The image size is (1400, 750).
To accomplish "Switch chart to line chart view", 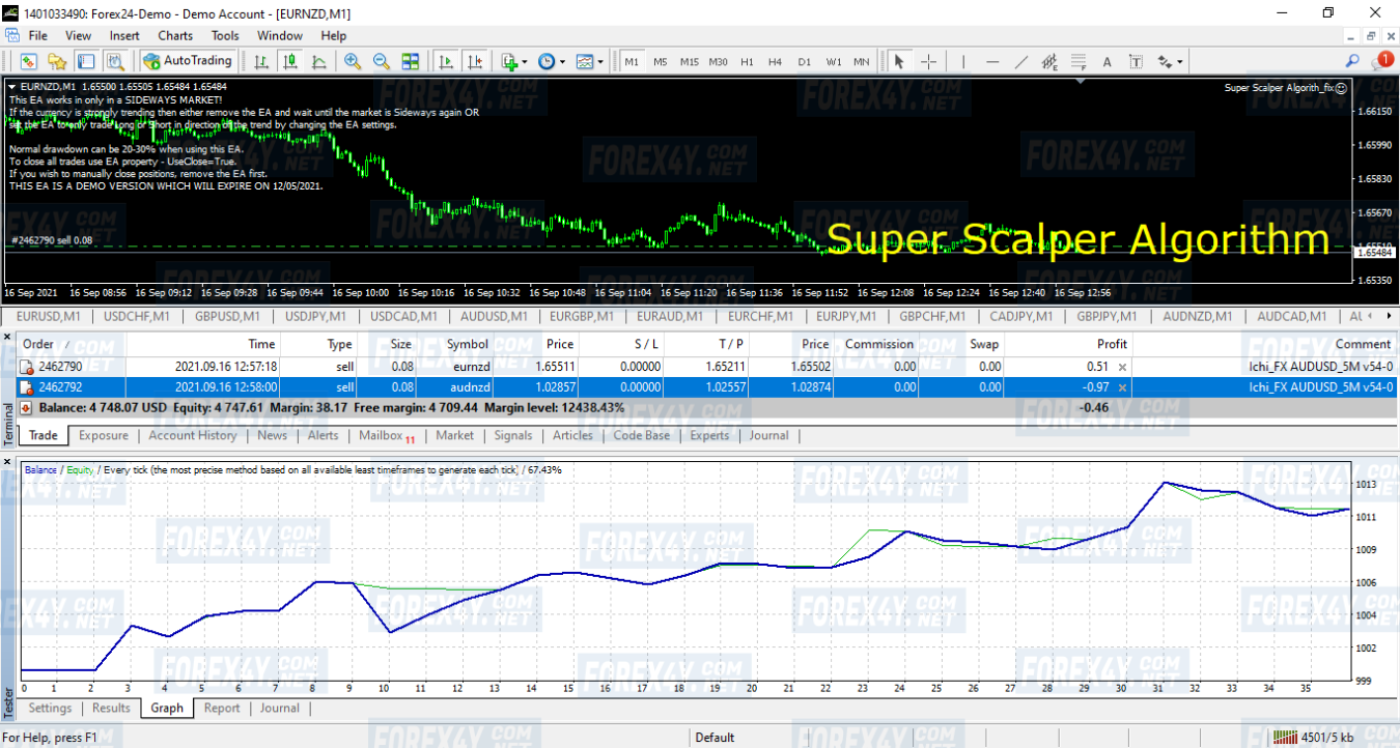I will tap(319, 62).
